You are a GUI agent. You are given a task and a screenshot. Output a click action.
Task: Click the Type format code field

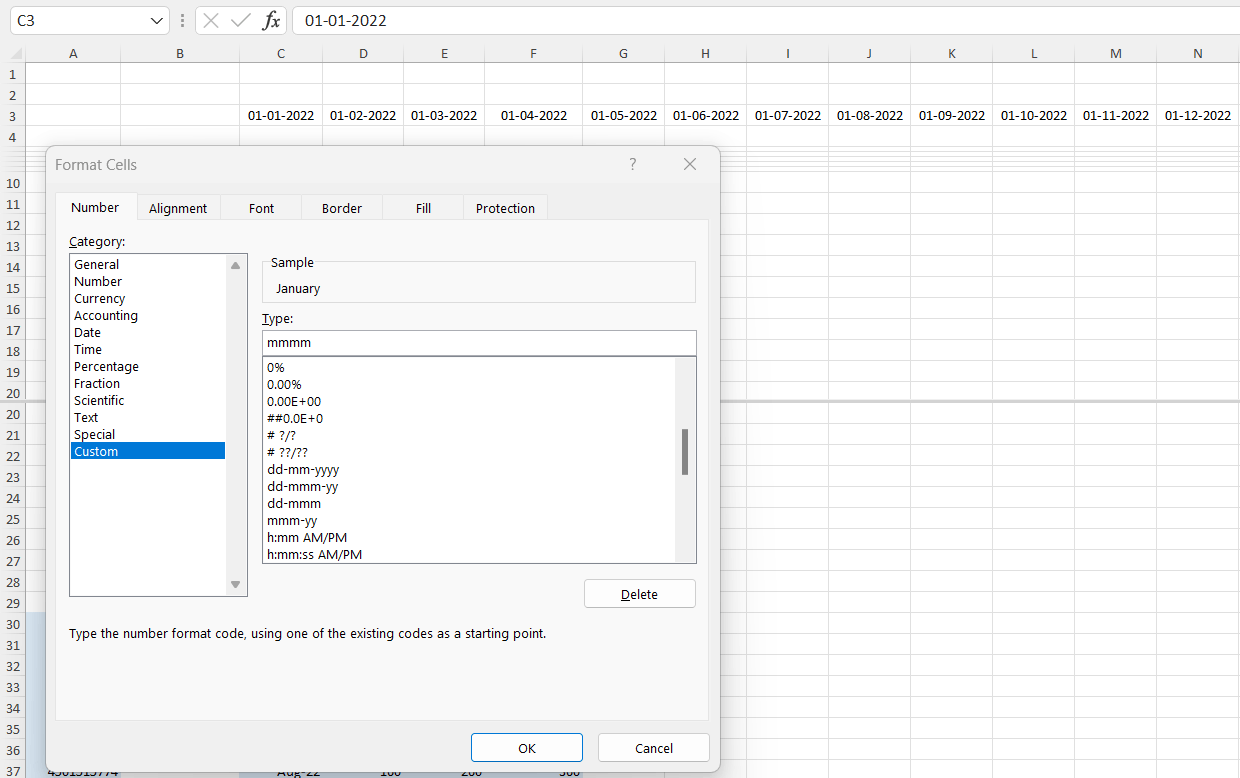pos(479,342)
